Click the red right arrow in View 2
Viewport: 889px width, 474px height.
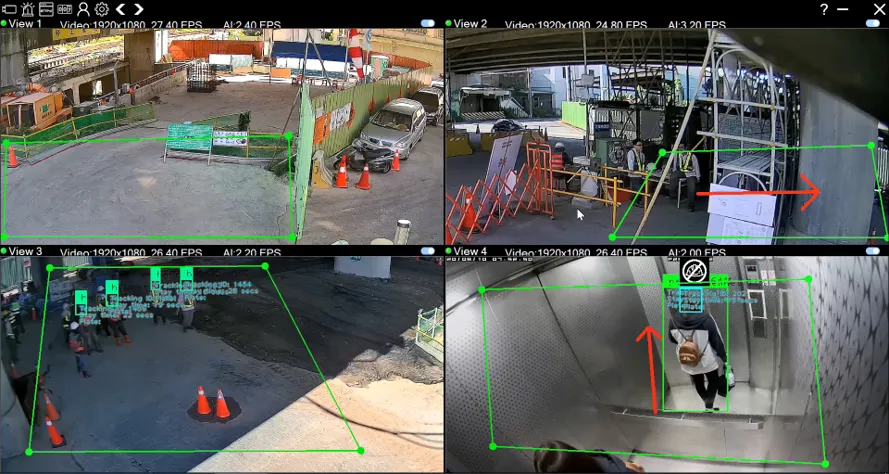point(758,192)
